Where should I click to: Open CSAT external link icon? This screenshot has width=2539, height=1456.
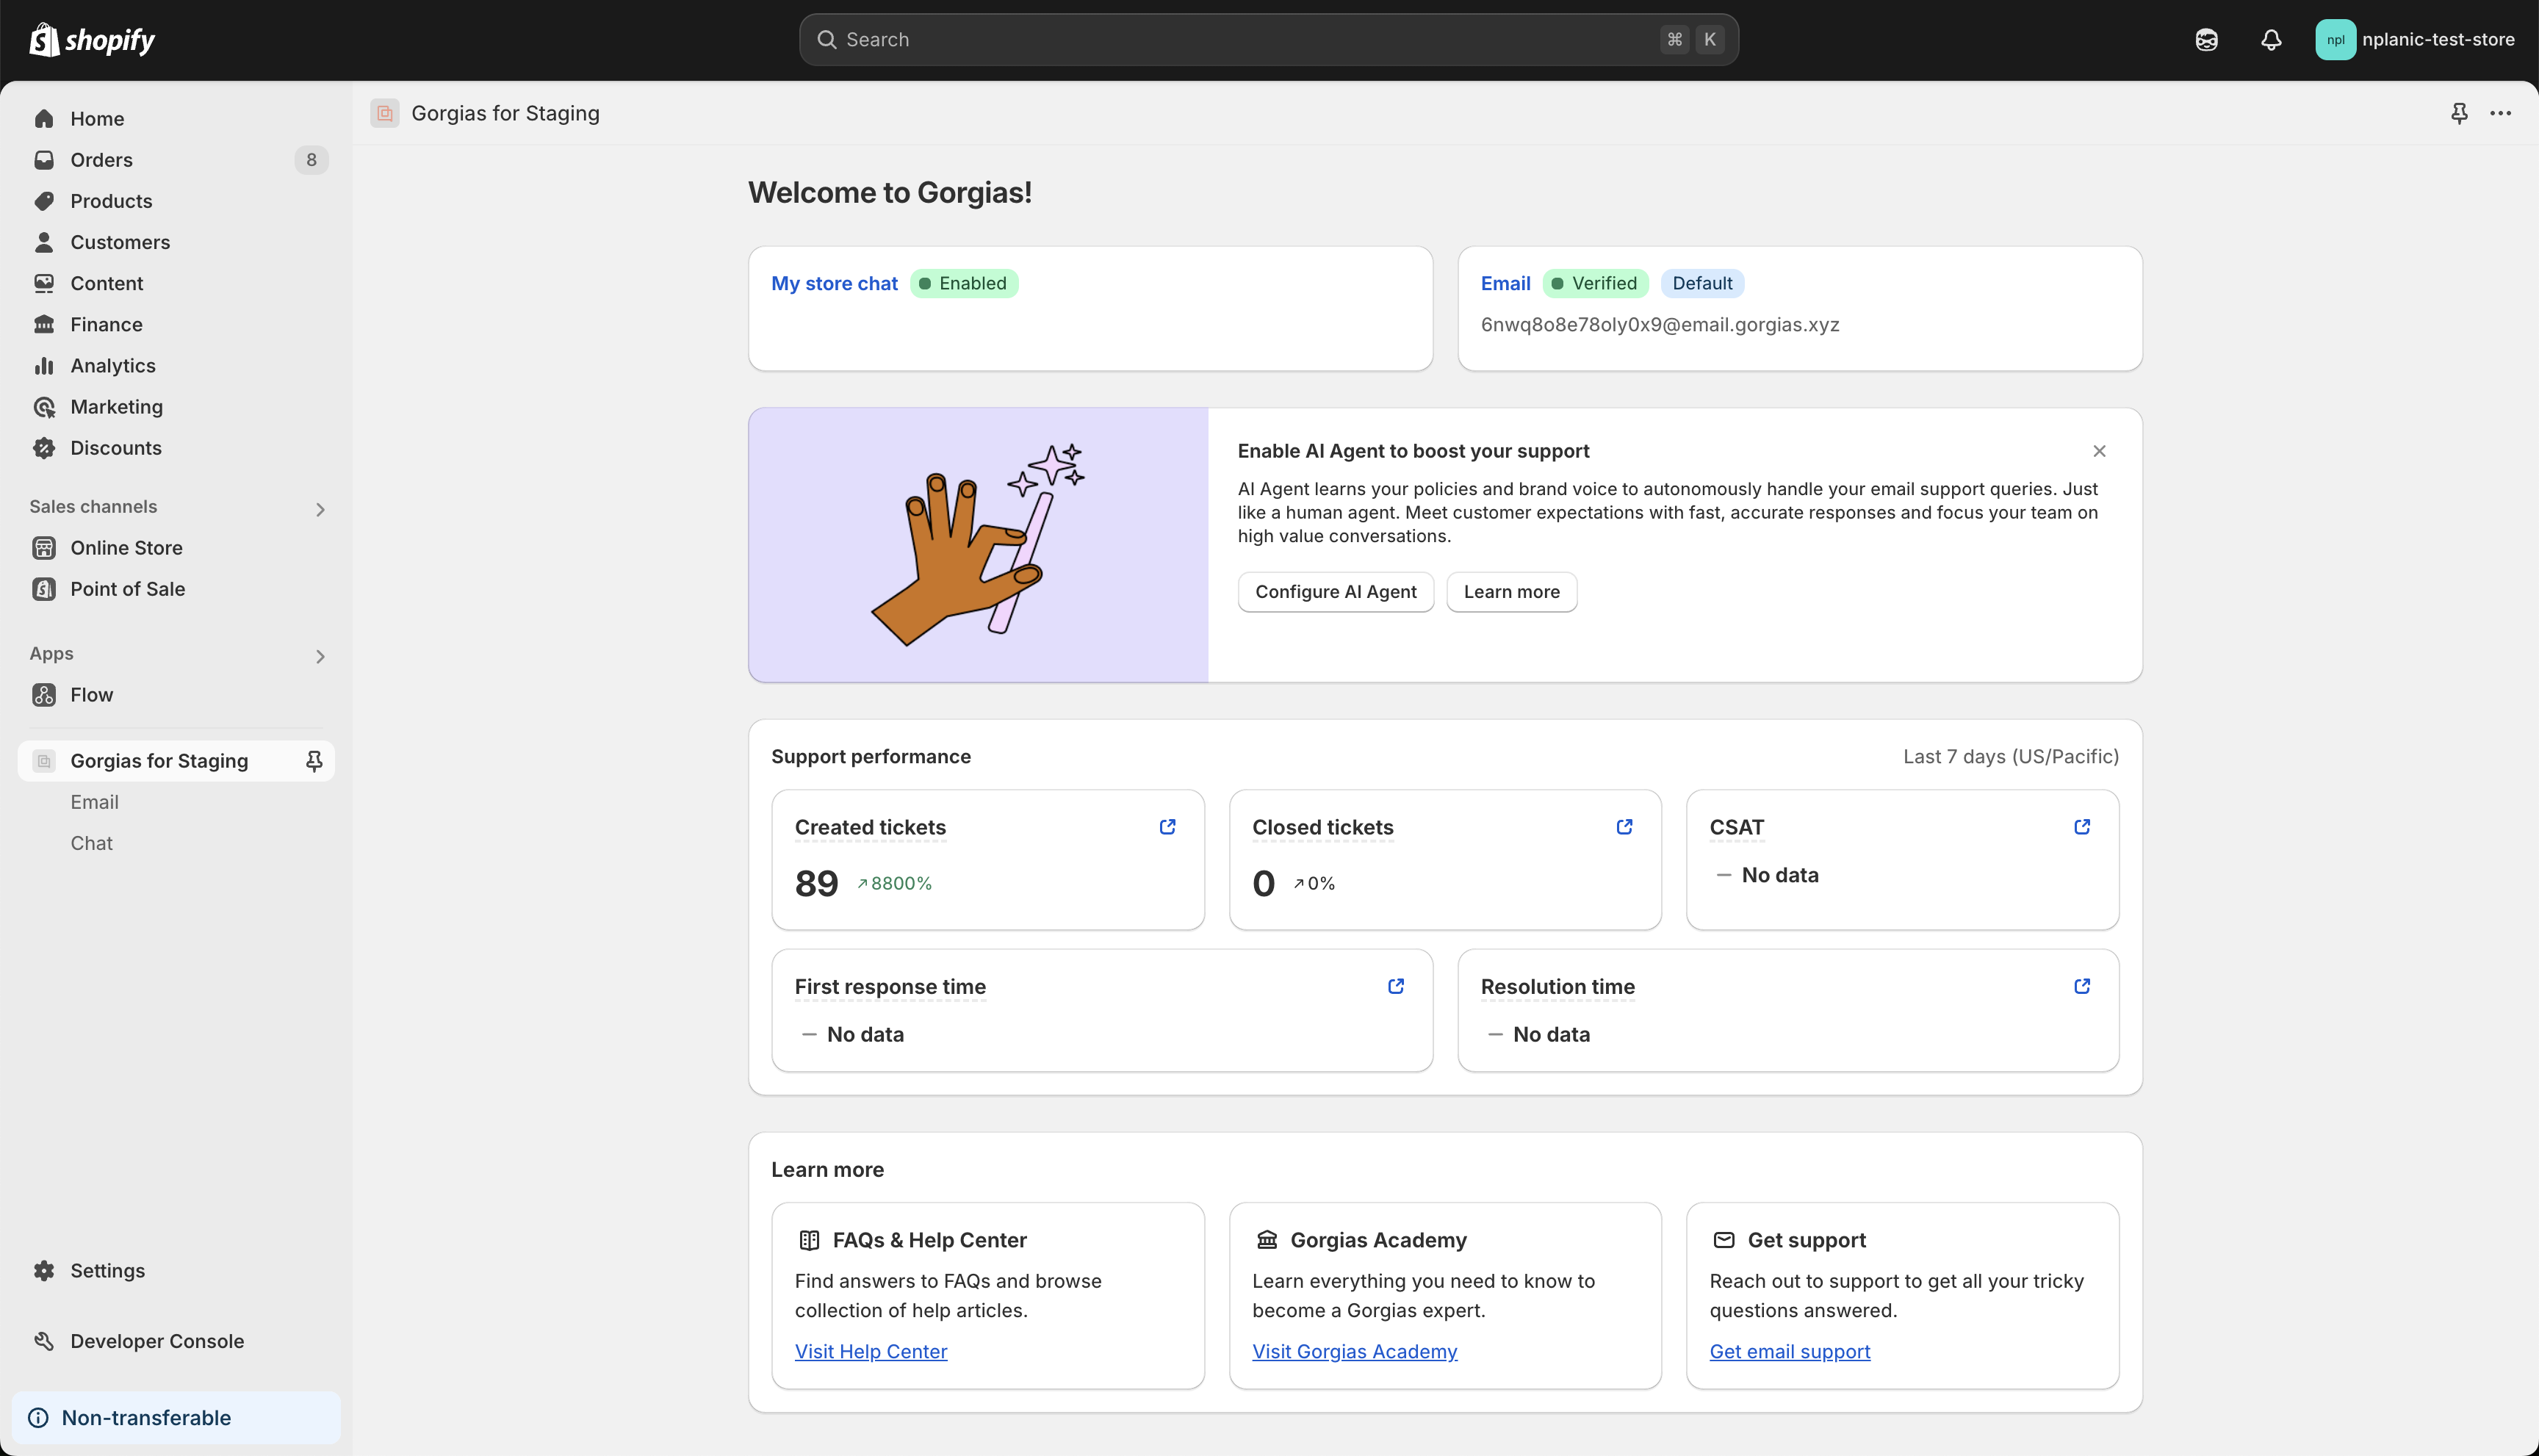(2082, 827)
